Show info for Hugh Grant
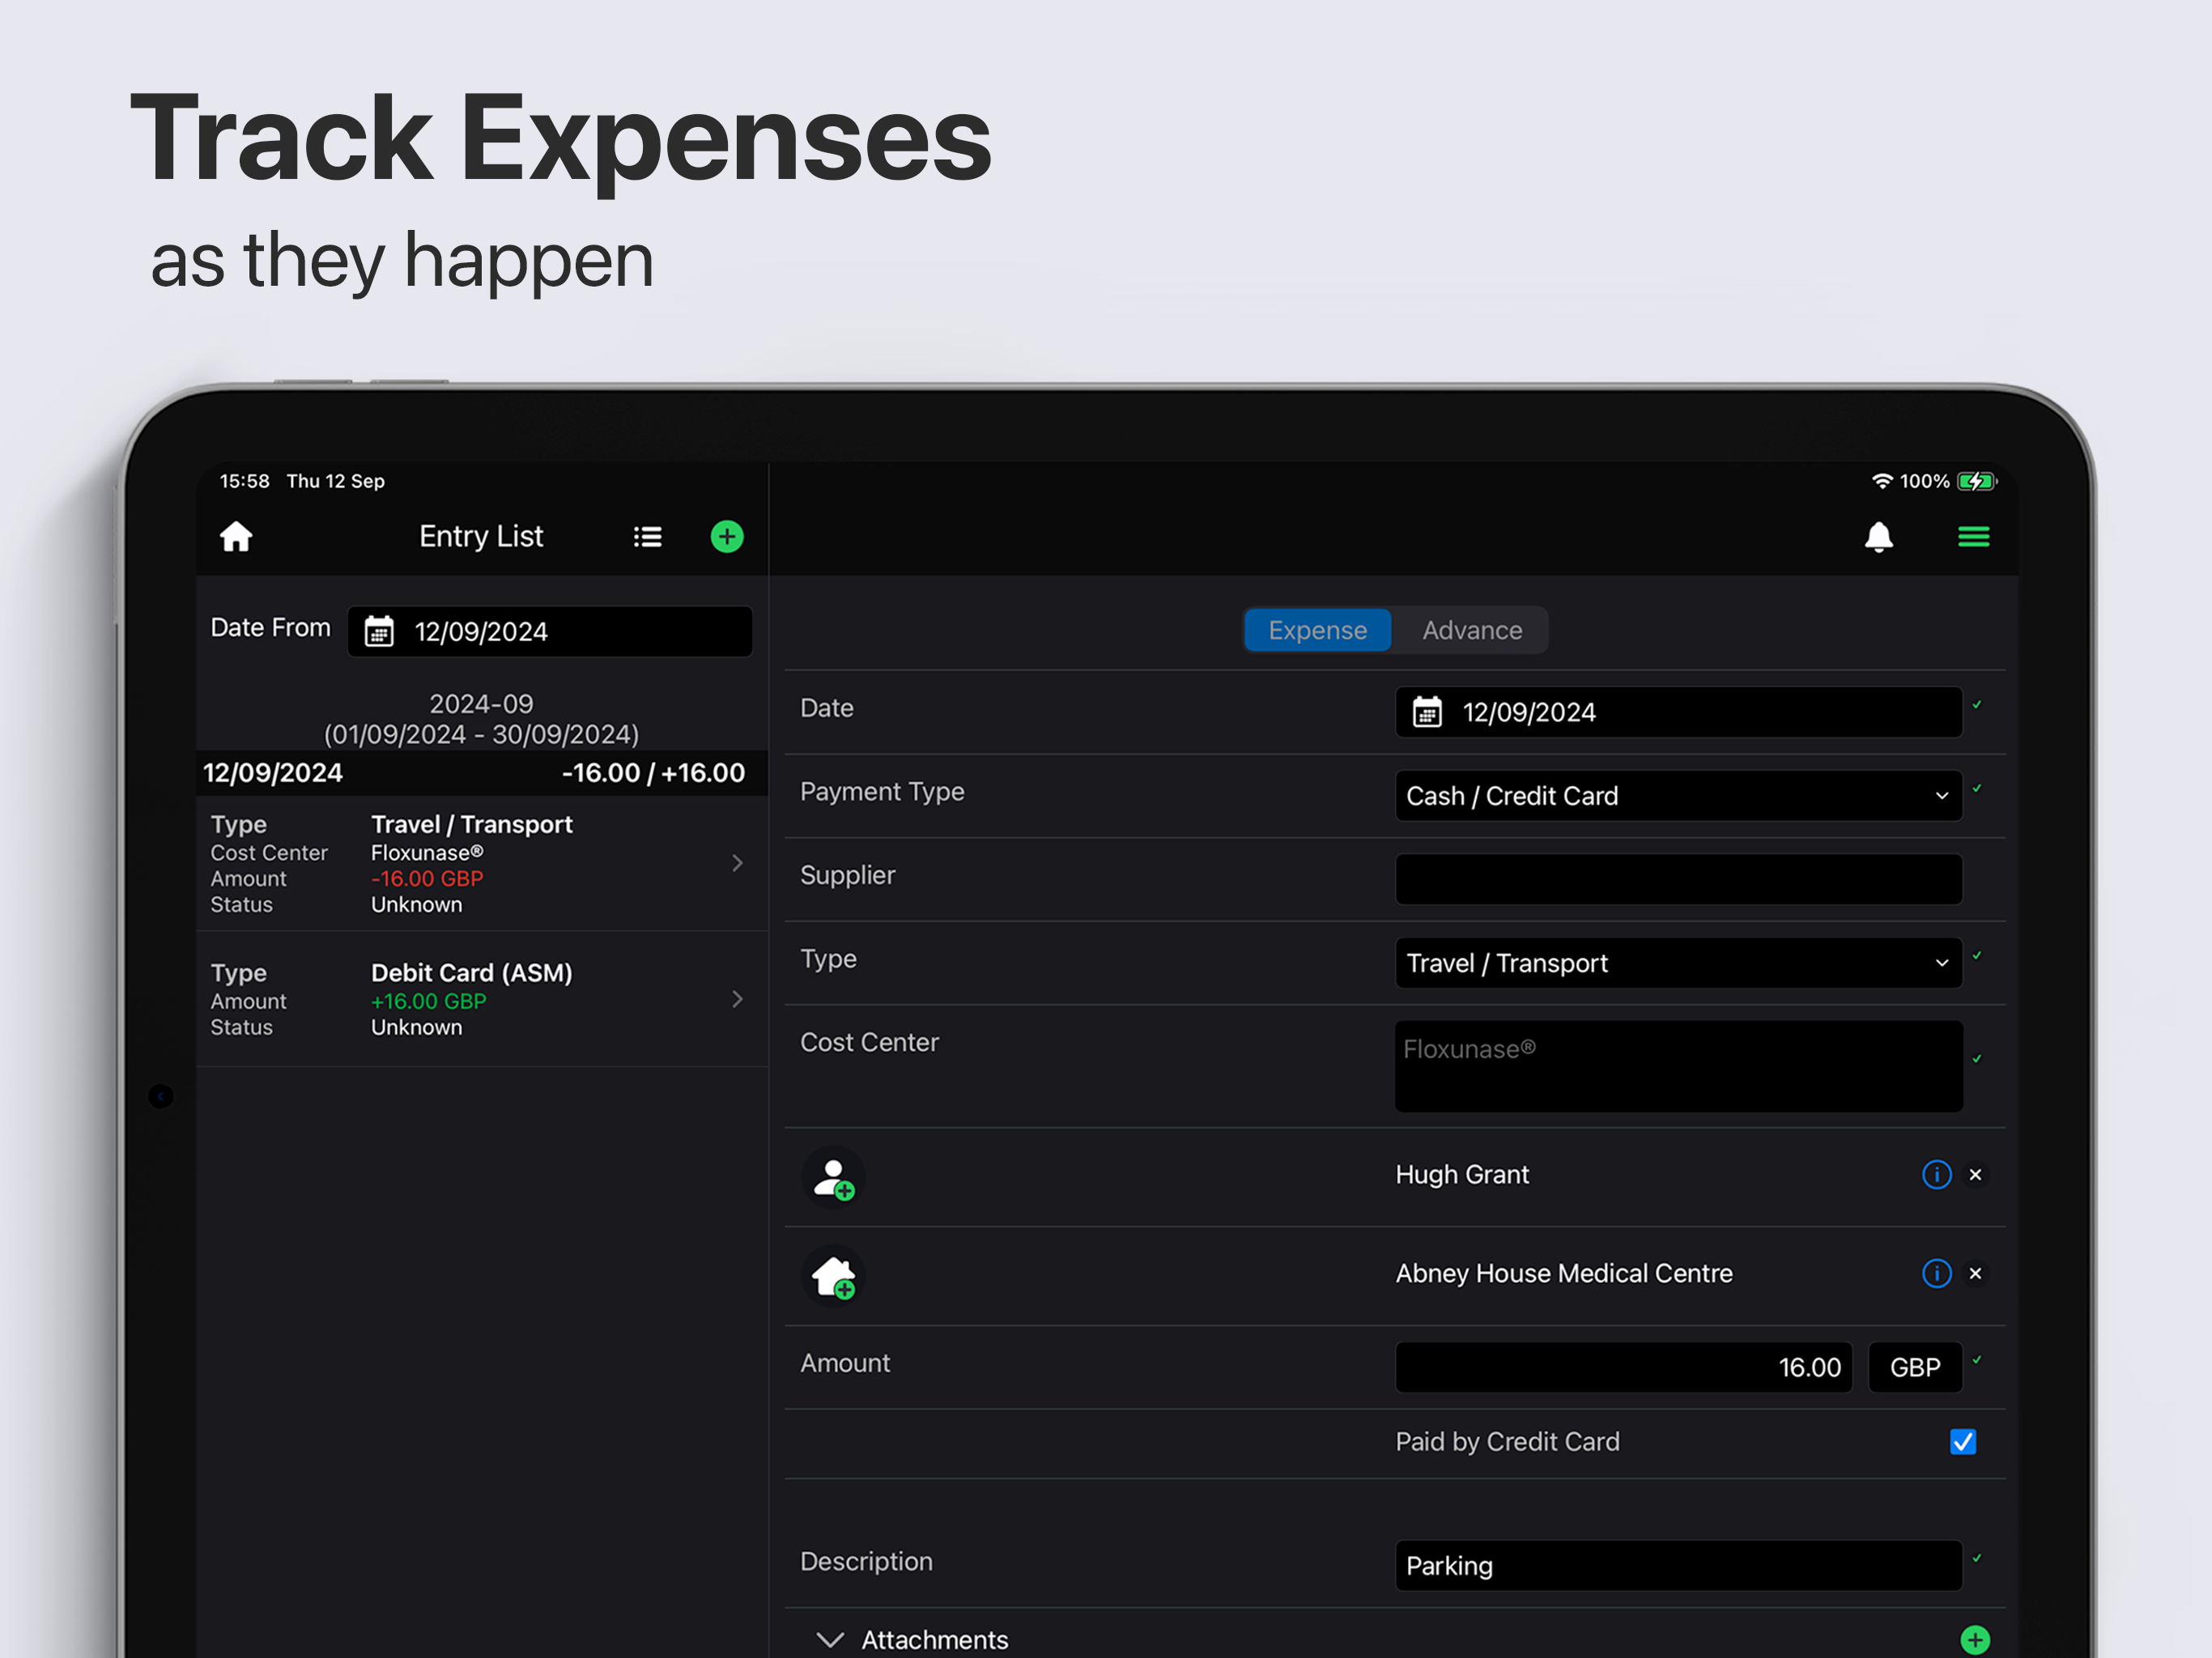 1936,1174
